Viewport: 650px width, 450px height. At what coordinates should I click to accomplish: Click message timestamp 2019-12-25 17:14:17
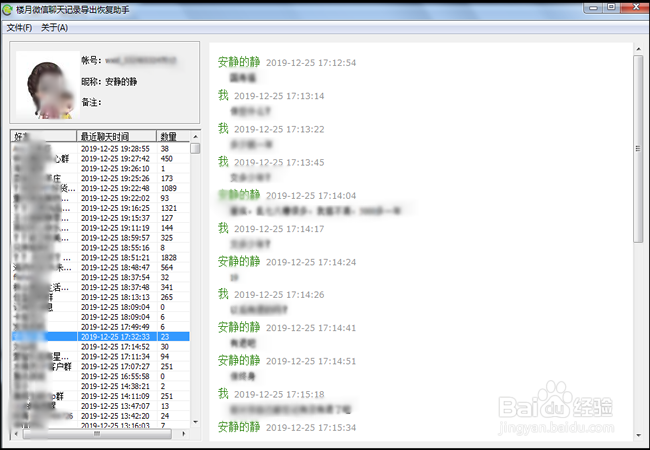coord(279,229)
